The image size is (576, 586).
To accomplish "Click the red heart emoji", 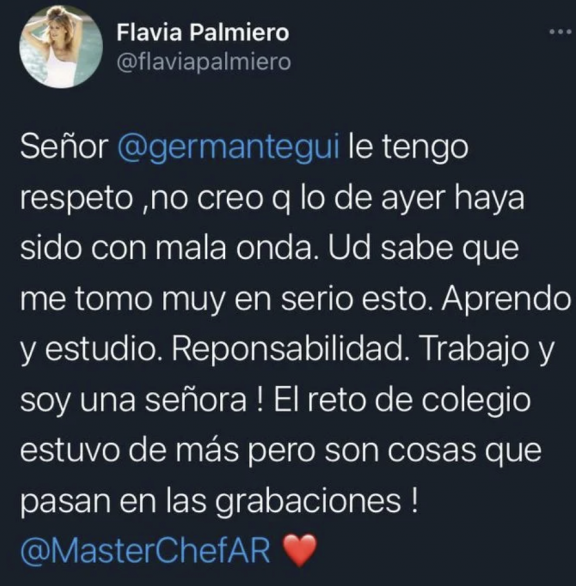I will 299,551.
